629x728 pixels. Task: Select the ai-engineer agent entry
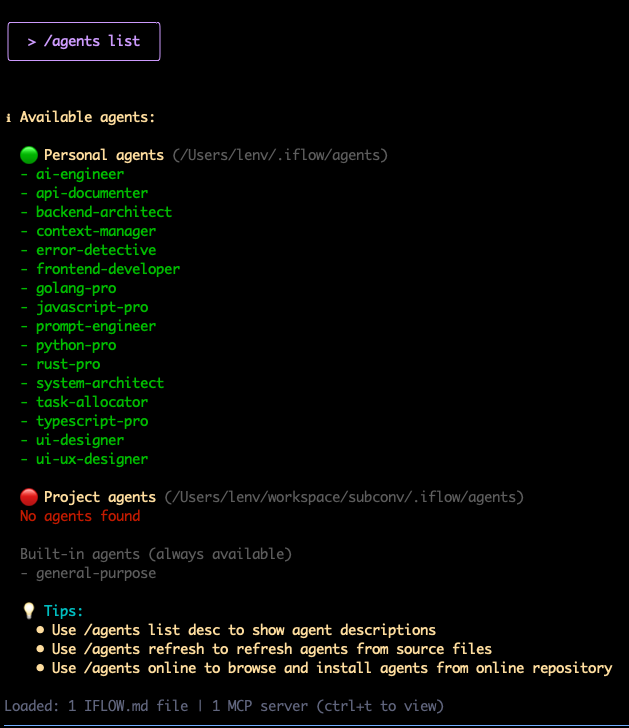80,174
